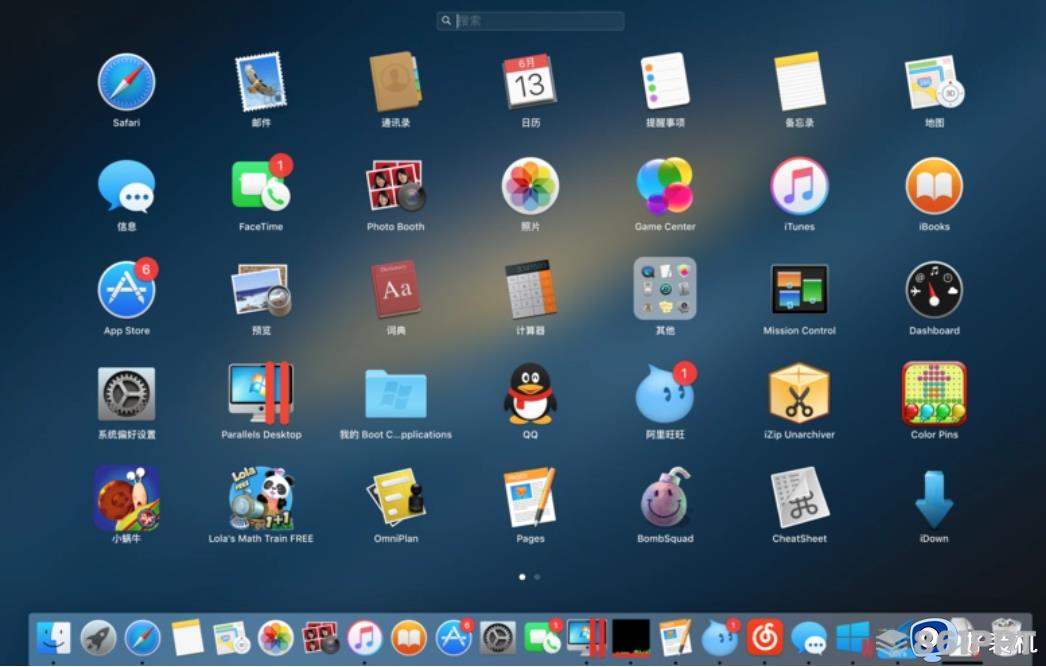
Task: Select the first Launchpad page dot
Action: coord(522,577)
